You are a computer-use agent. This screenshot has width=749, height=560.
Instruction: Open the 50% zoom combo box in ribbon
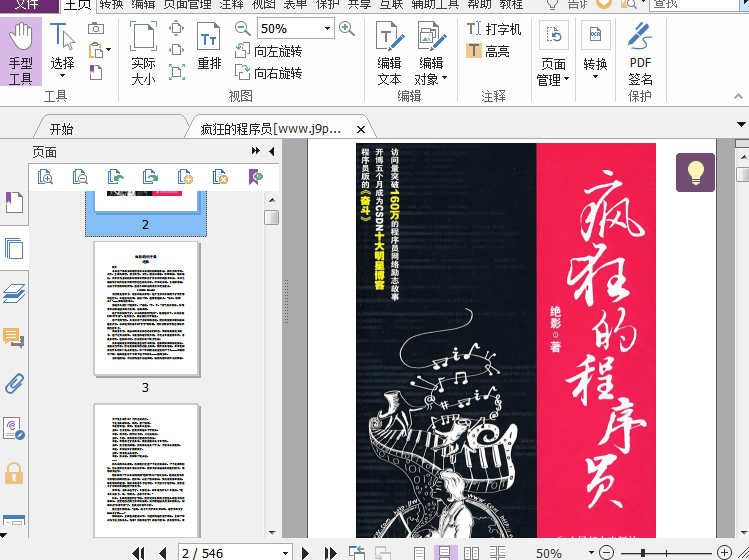(x=295, y=29)
